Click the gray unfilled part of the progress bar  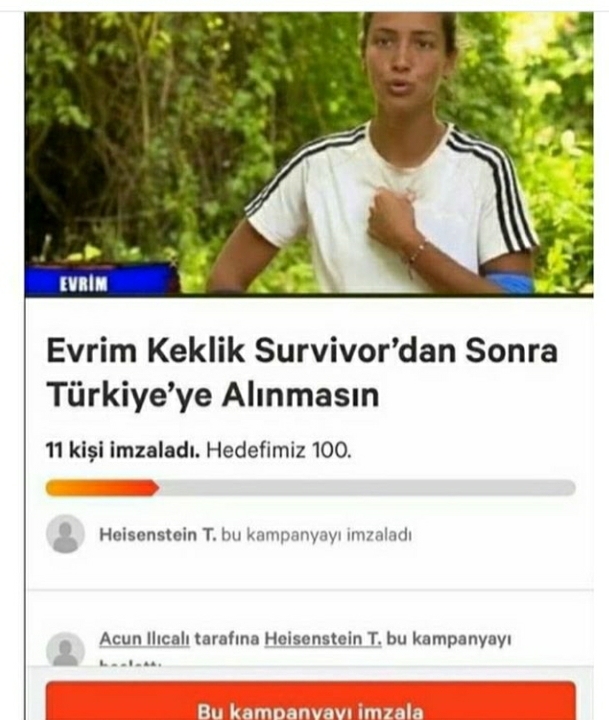[367, 488]
